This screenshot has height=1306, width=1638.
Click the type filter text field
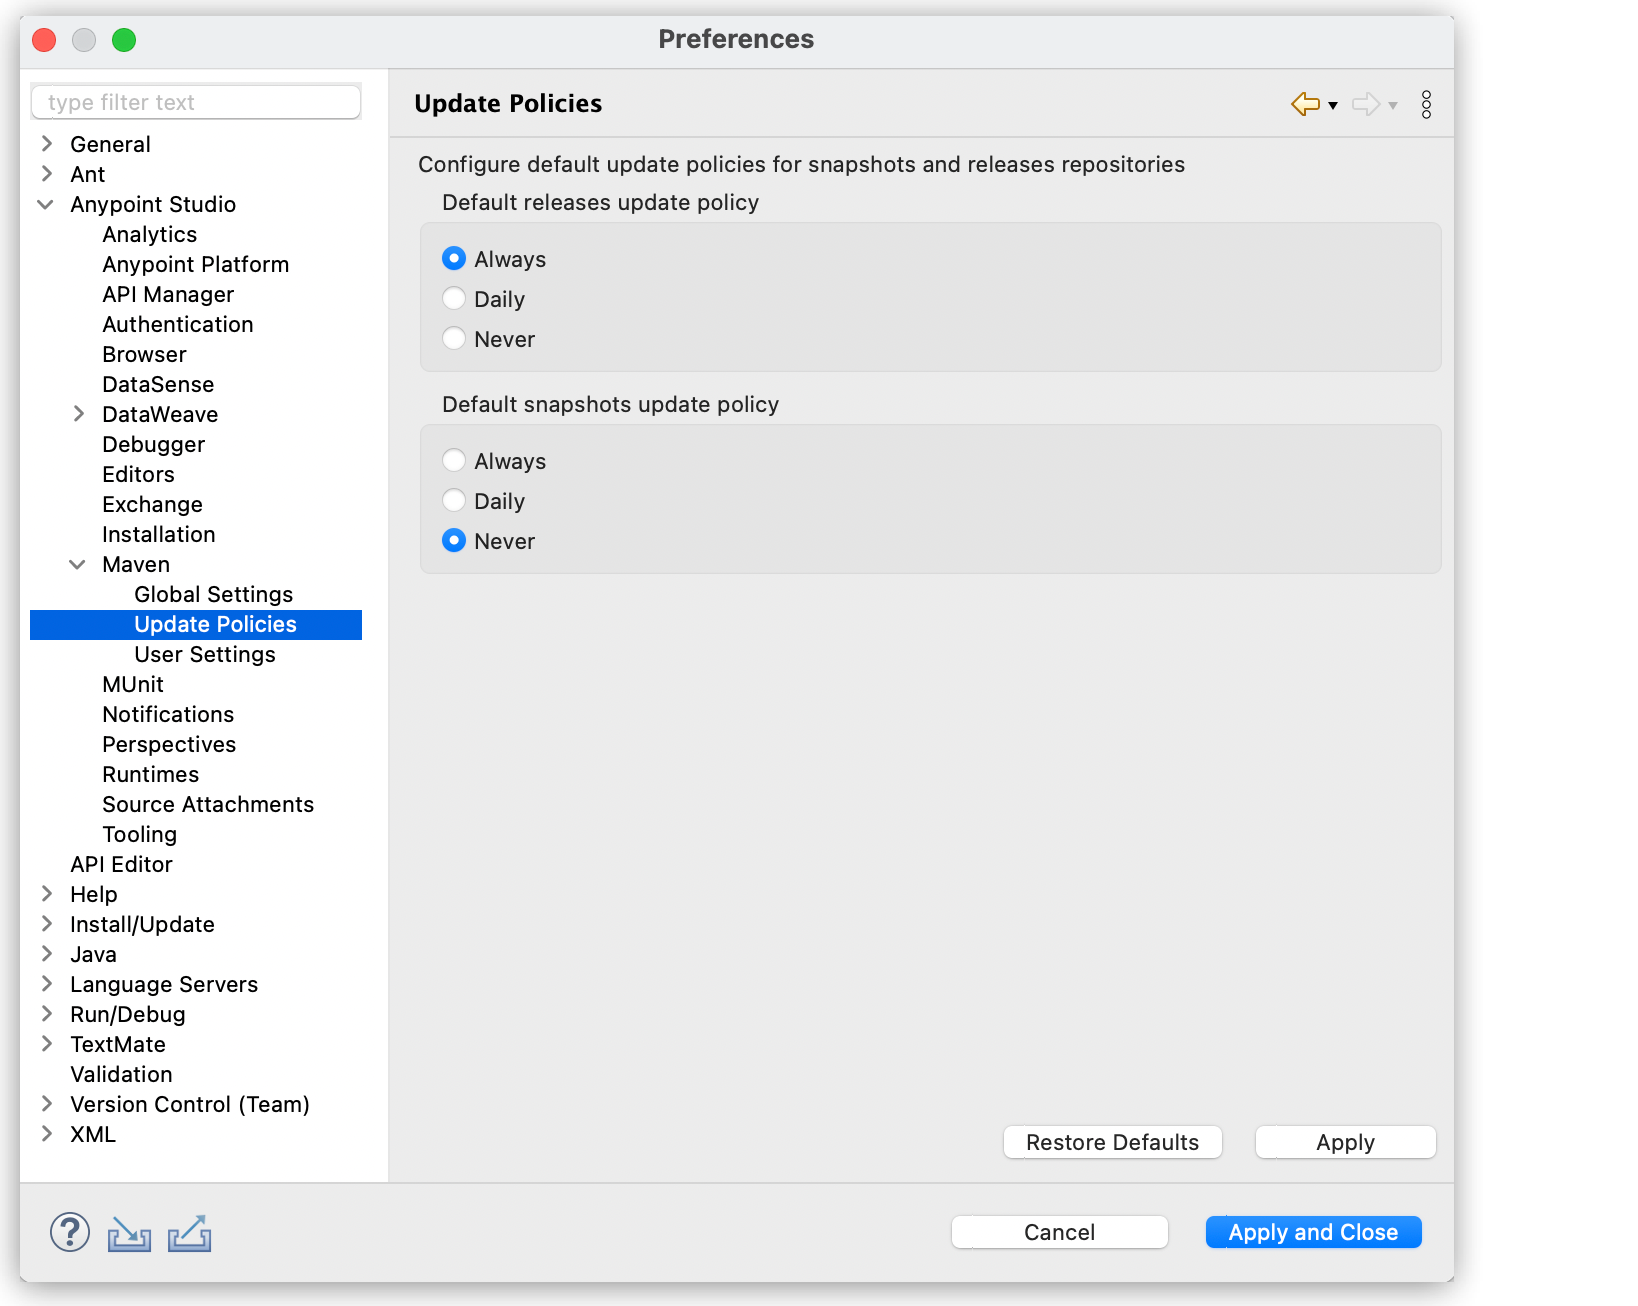(196, 101)
